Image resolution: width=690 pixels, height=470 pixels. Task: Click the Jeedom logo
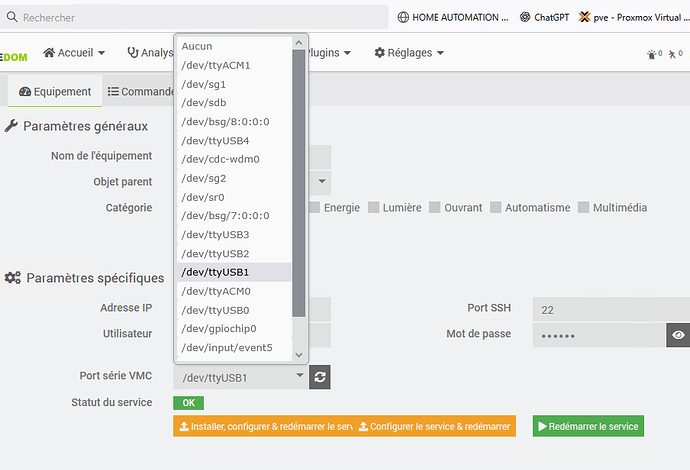[x=14, y=57]
